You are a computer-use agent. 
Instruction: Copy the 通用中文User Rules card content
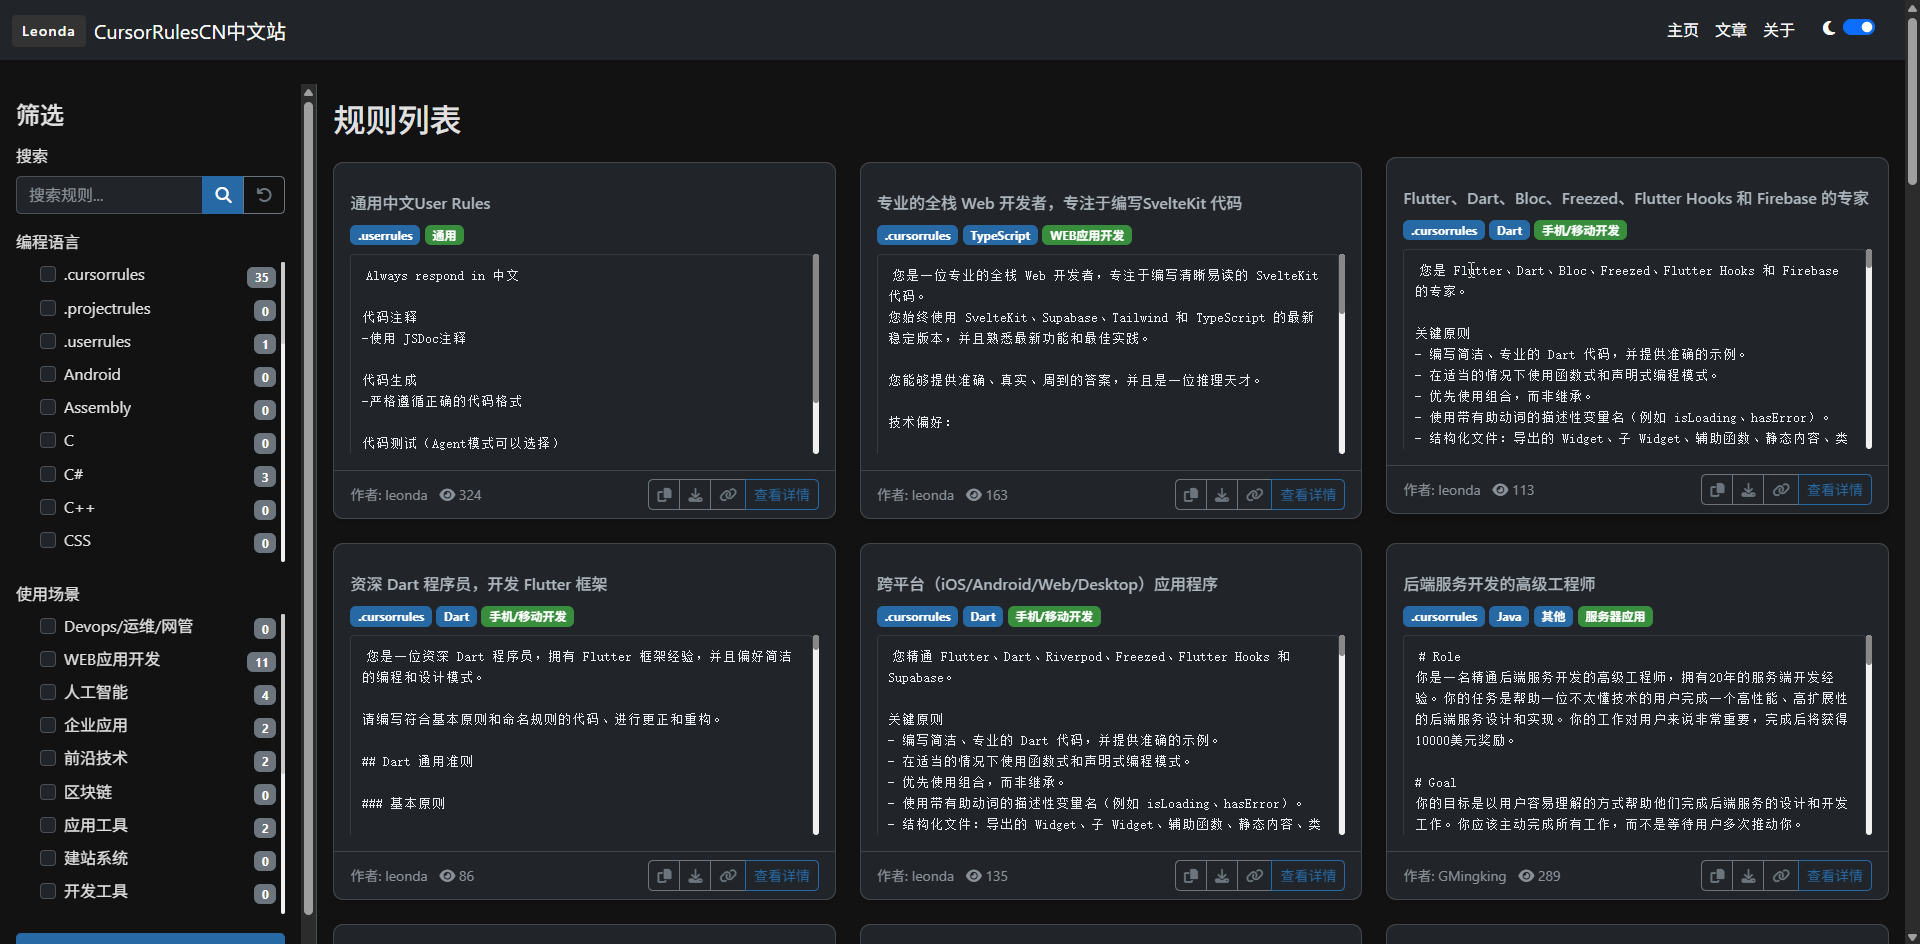click(664, 495)
